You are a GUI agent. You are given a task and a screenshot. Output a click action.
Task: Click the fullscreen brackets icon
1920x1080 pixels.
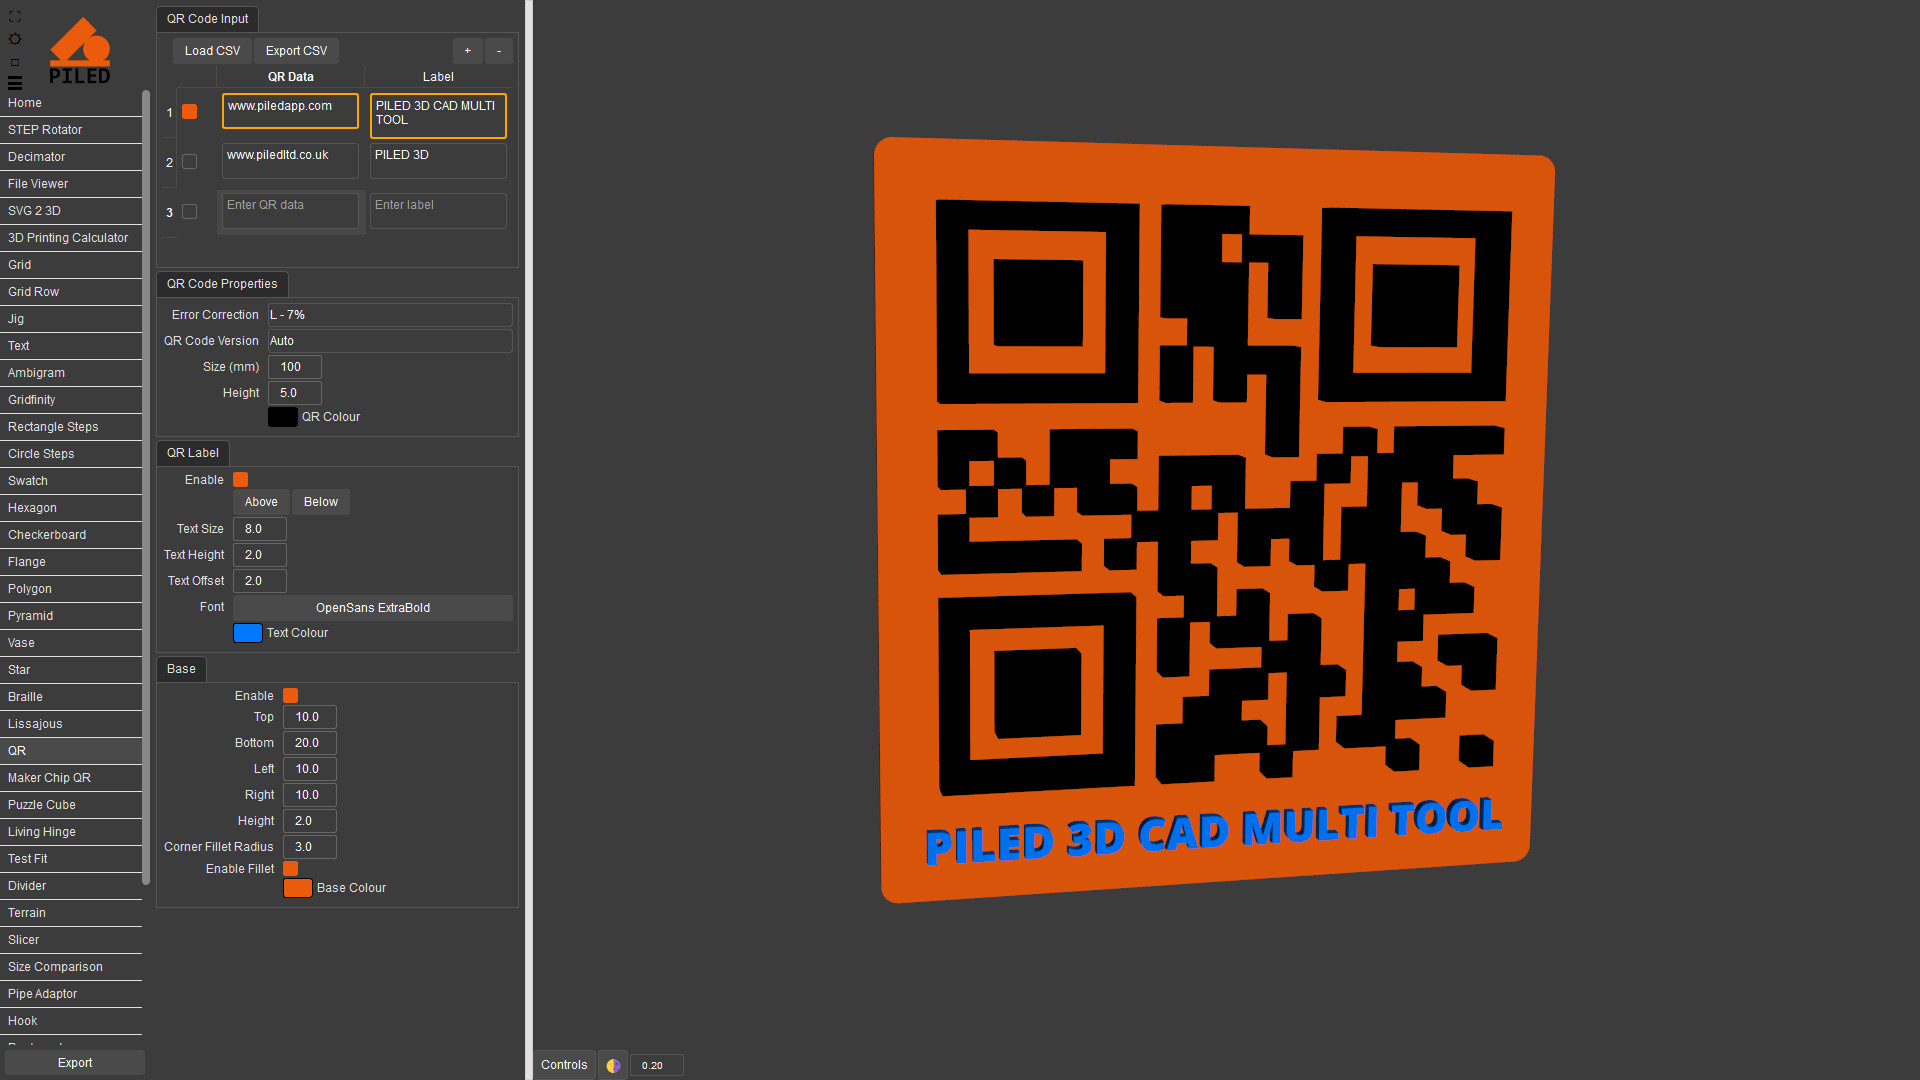(x=14, y=17)
